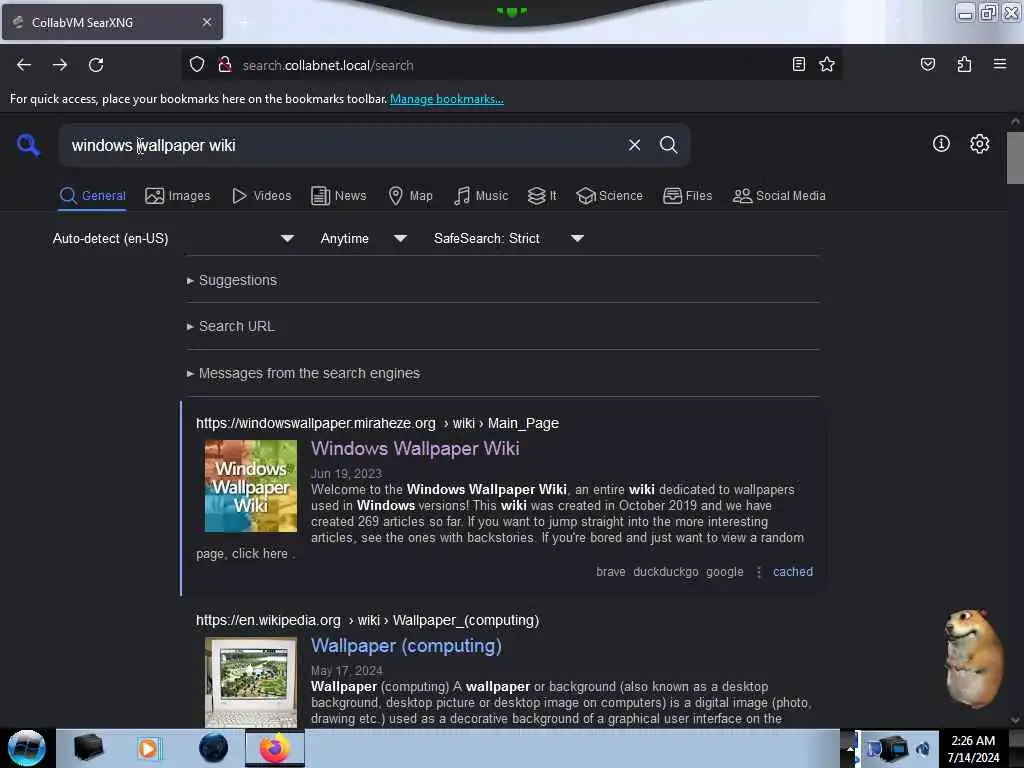The height and width of the screenshot is (768, 1024).
Task: Open the Wallpaper (computing) result title
Action: (x=406, y=646)
